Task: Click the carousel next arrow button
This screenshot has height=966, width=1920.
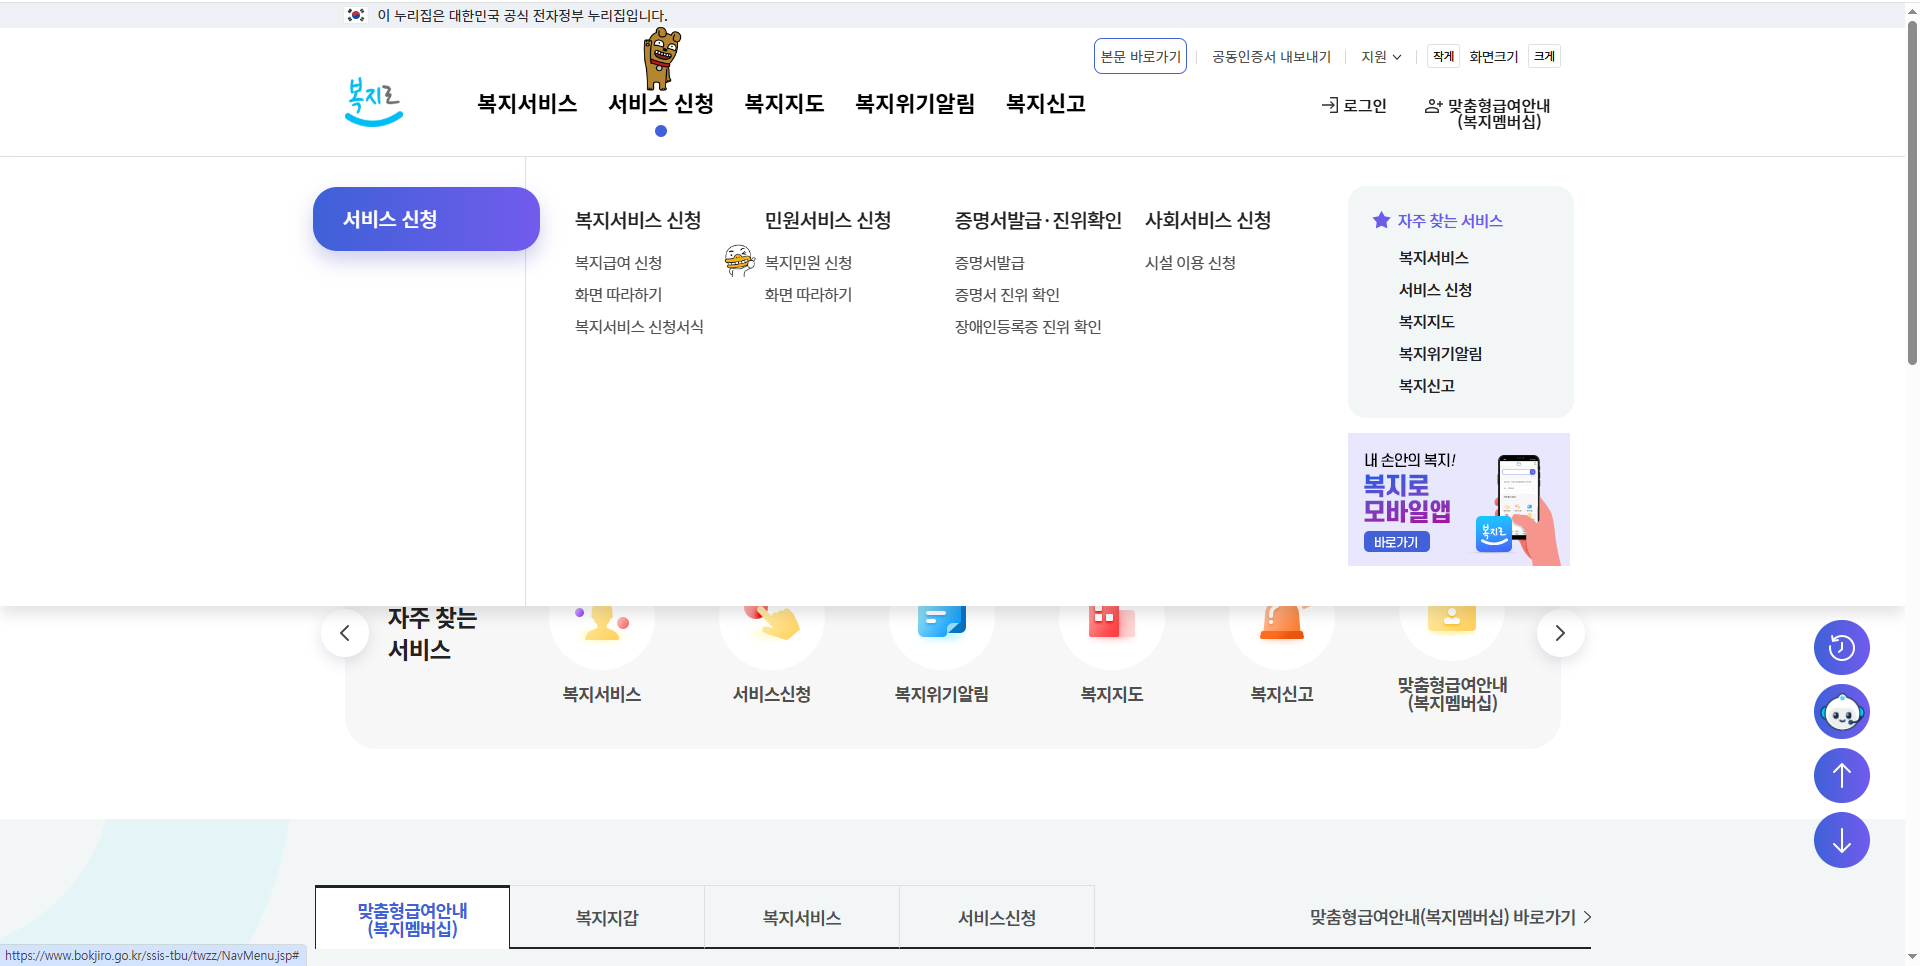Action: point(1560,633)
